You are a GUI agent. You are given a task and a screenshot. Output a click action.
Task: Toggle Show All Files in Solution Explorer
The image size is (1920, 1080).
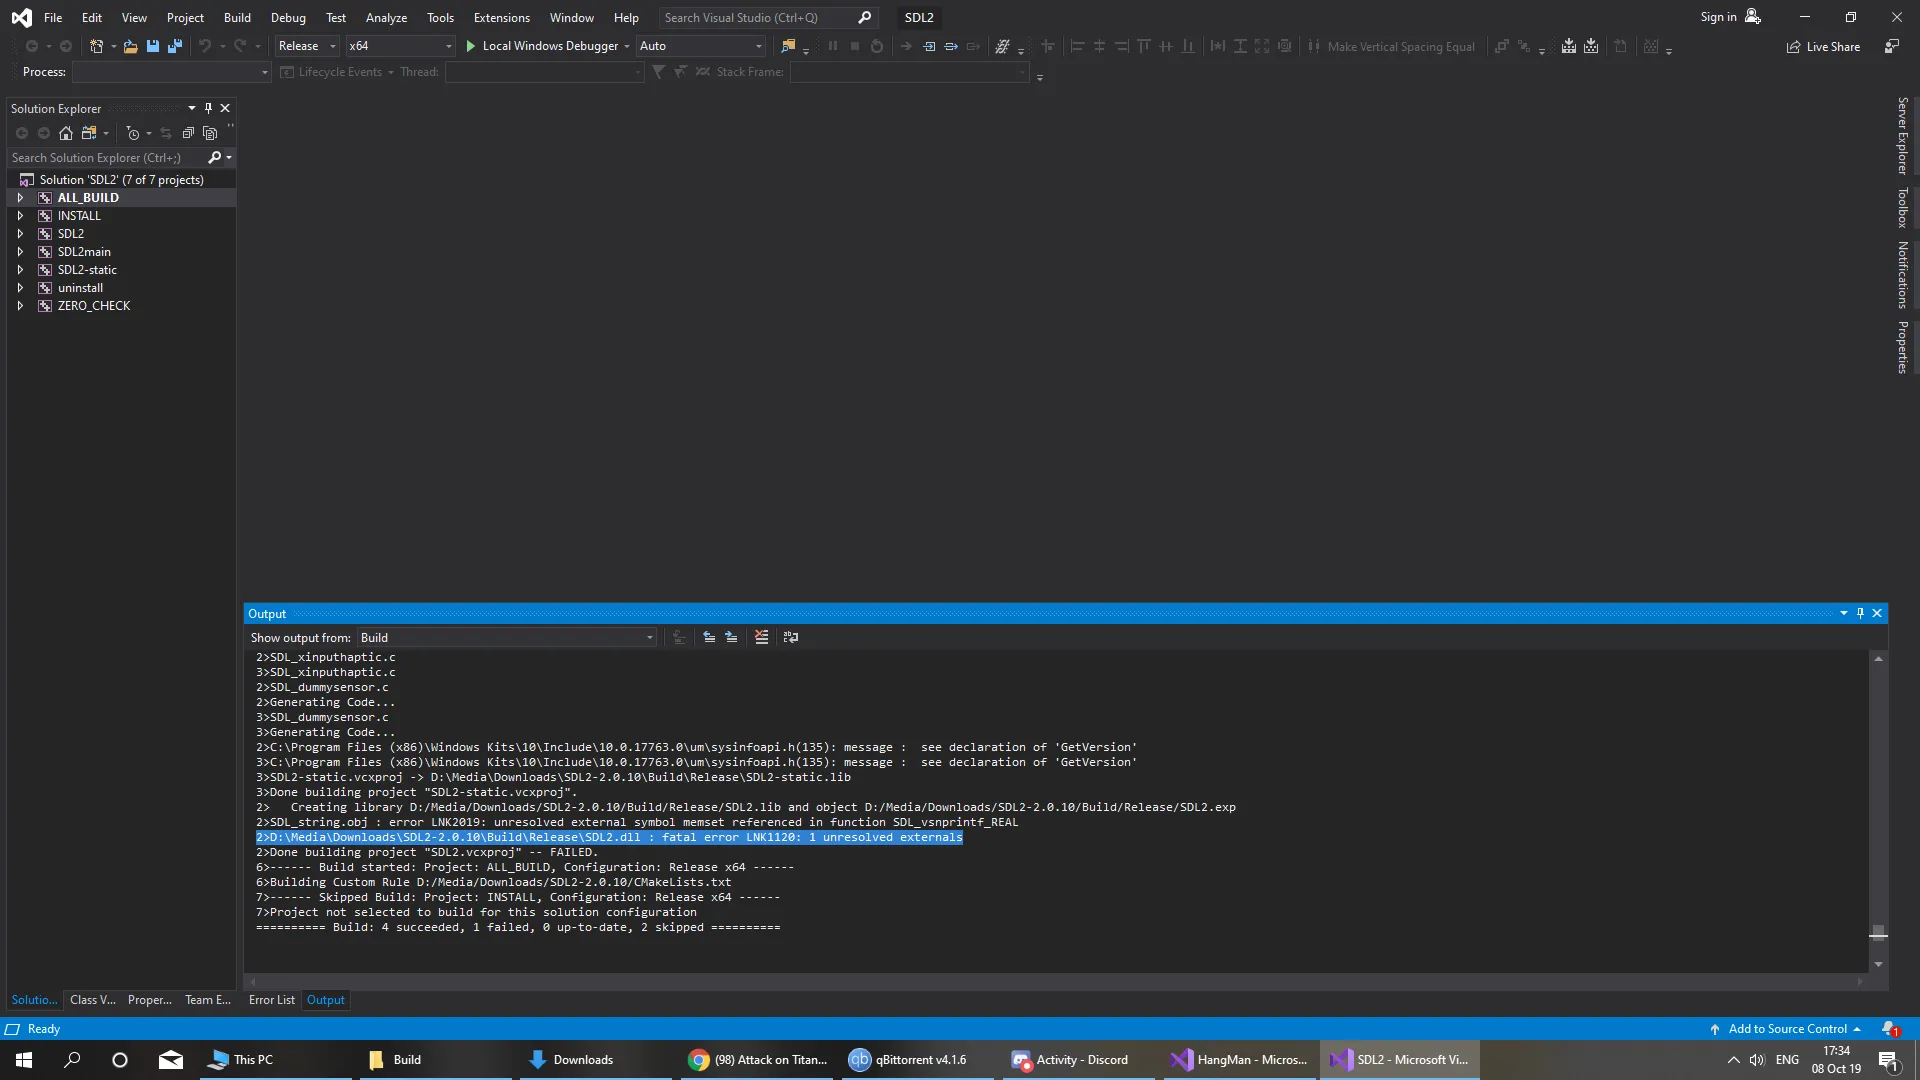pyautogui.click(x=210, y=133)
